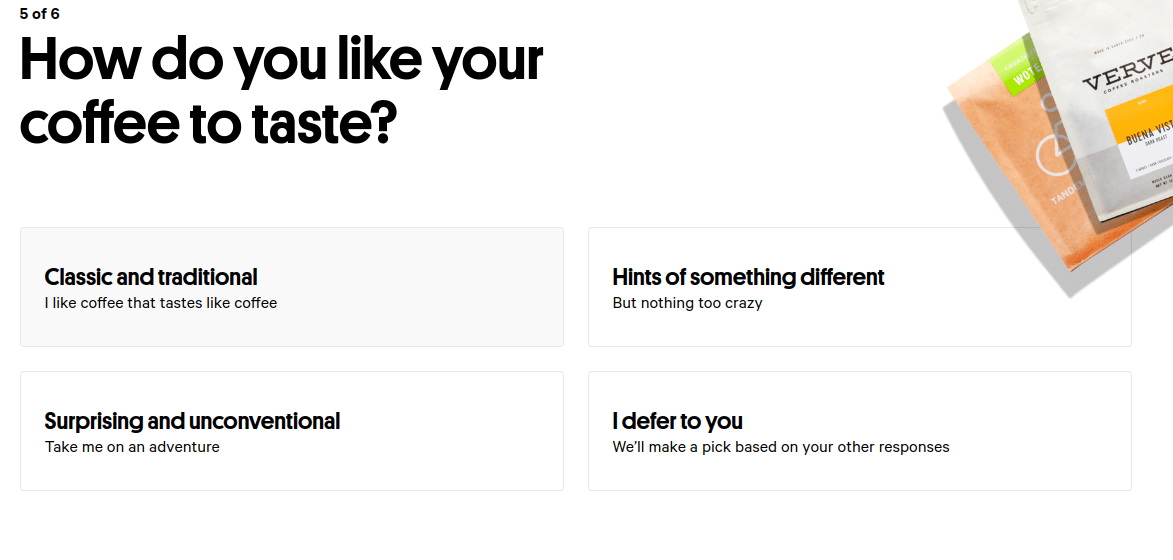The height and width of the screenshot is (560, 1173).
Task: Click the Classic and traditional title text
Action: pos(151,277)
